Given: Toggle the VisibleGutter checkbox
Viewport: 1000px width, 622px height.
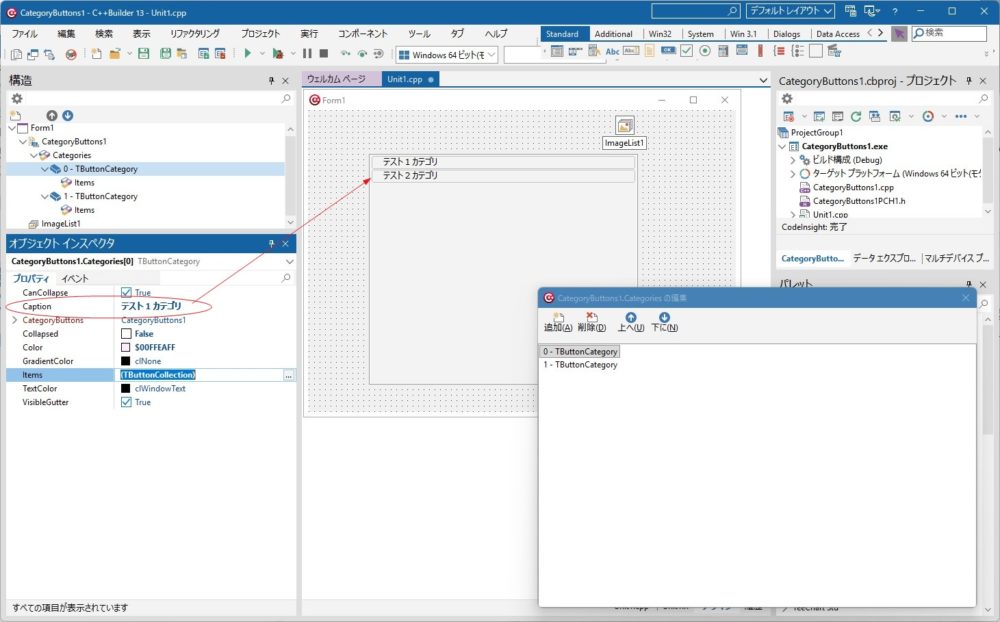Looking at the screenshot, I should coord(126,402).
